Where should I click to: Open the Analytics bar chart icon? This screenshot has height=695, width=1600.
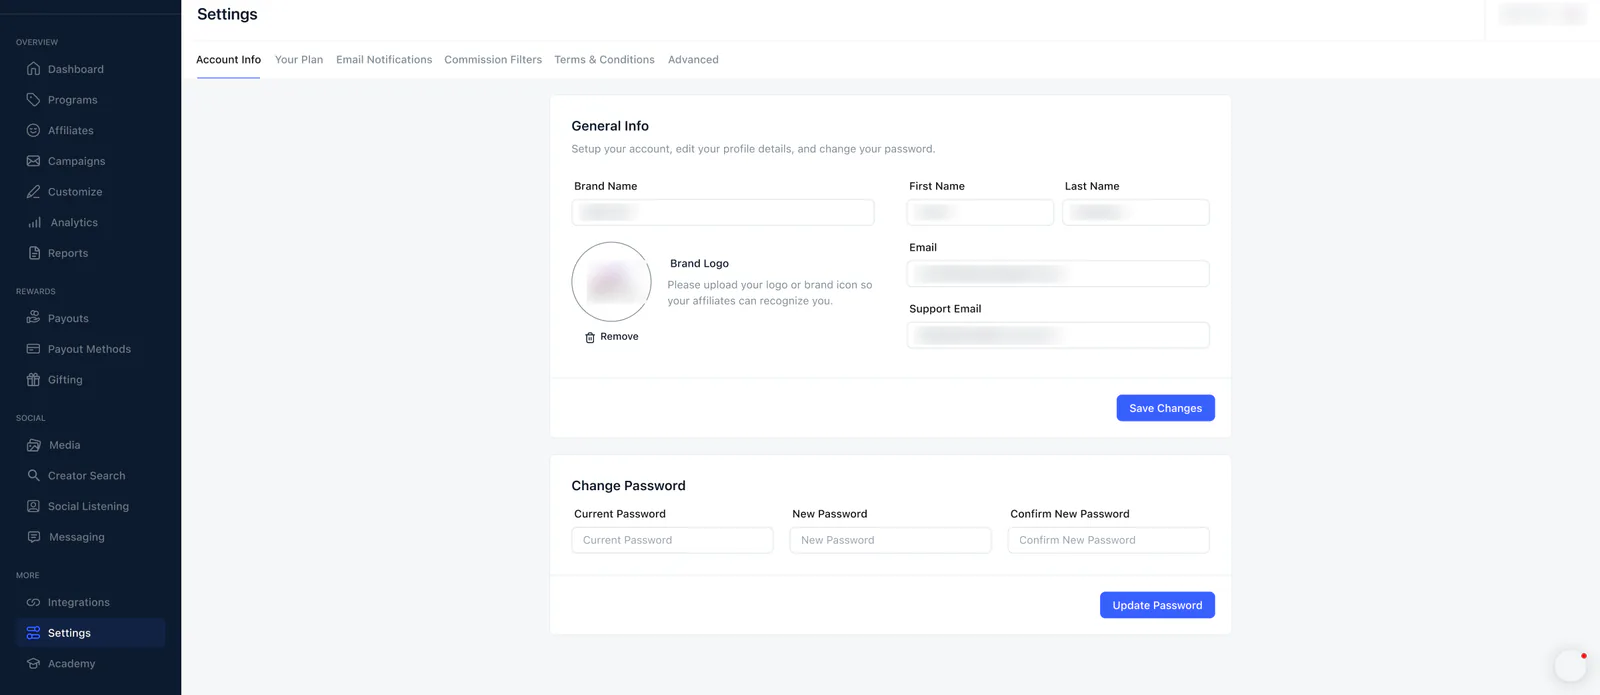(x=35, y=222)
